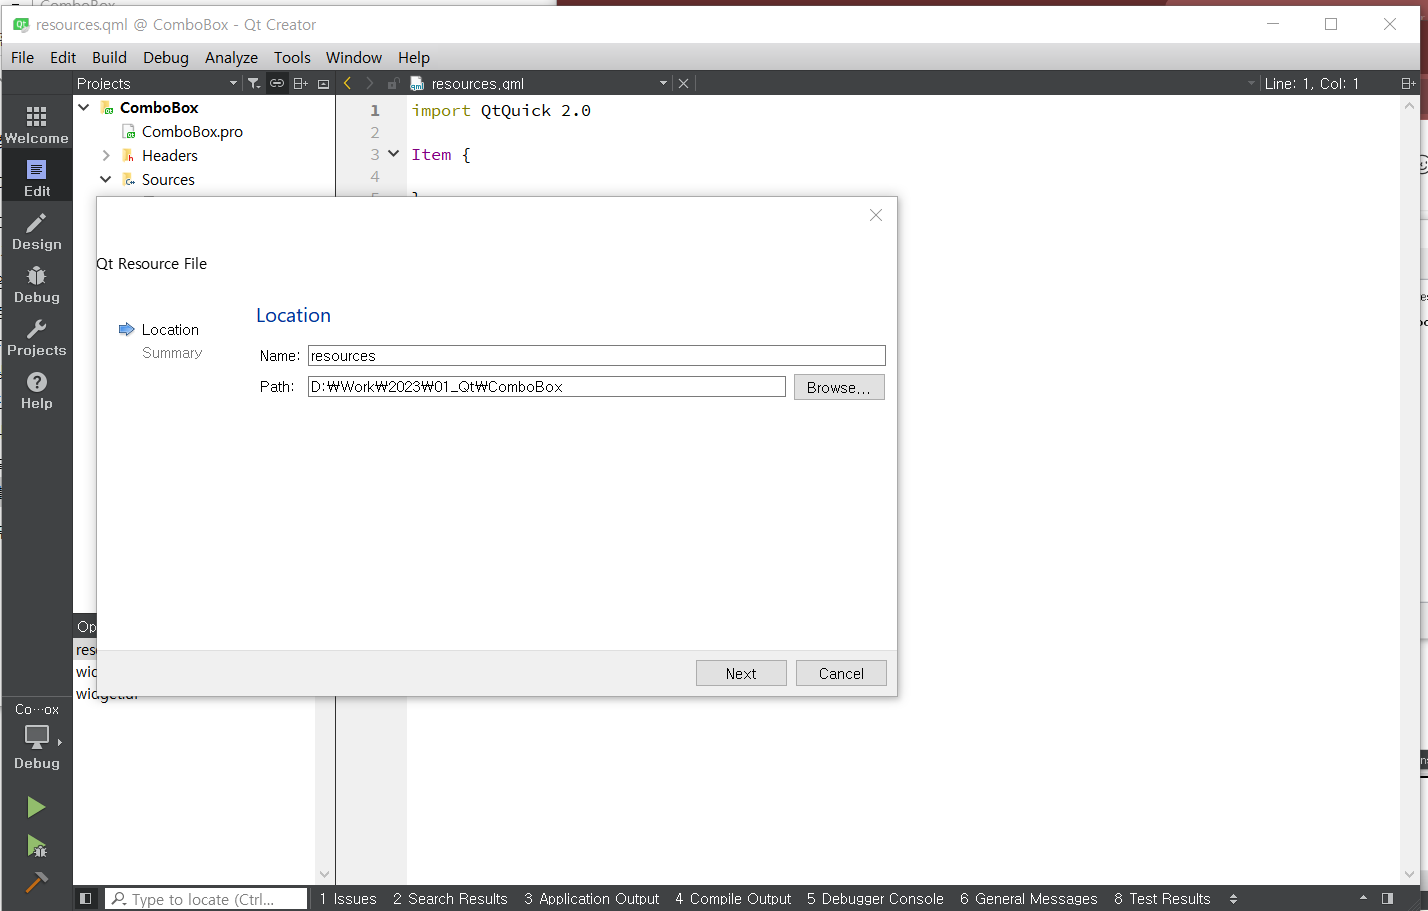1428x911 pixels.
Task: Open the General Messages pane
Action: click(x=1029, y=898)
